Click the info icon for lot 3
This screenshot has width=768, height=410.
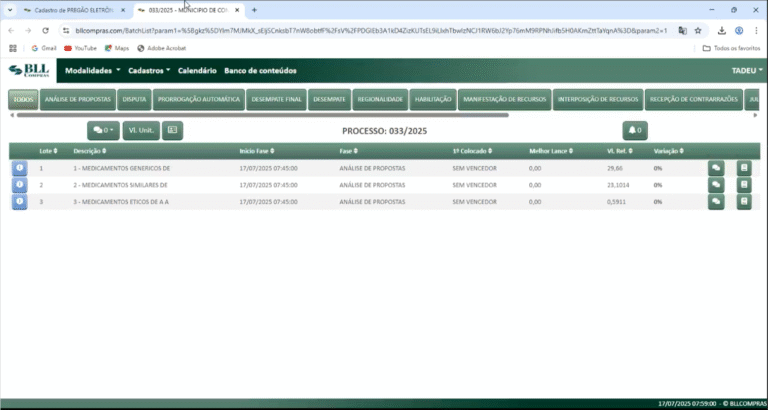pyautogui.click(x=19, y=201)
